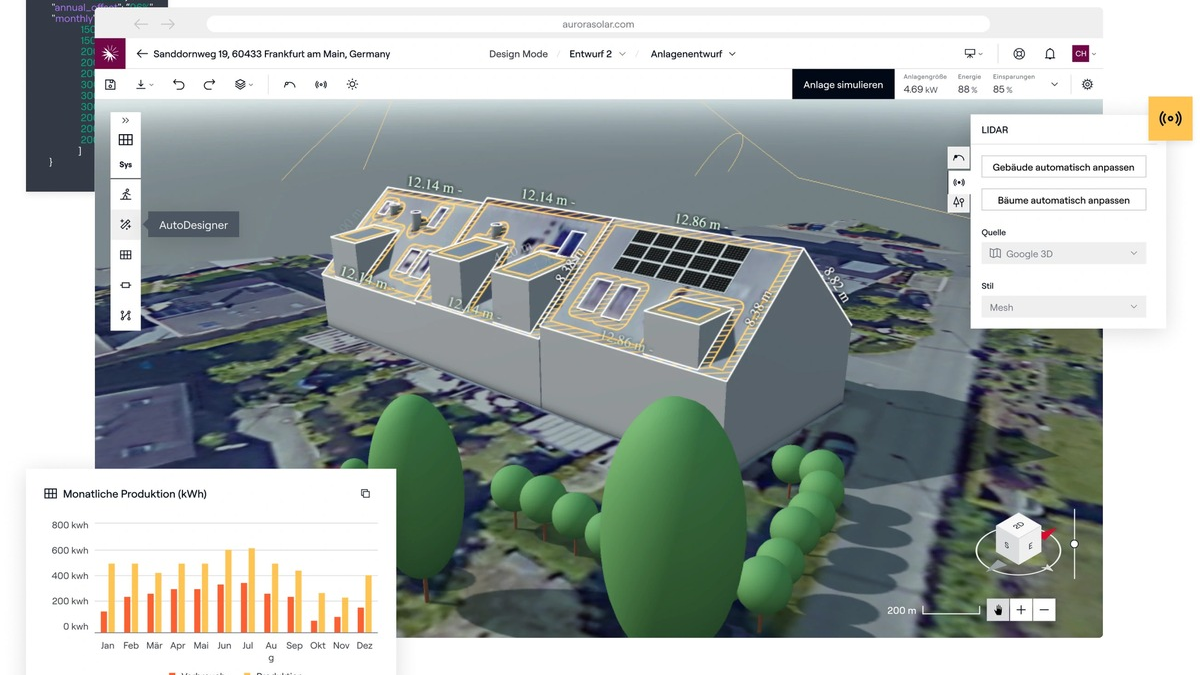
Task: Toggle the tree display tool under LIDAR icon
Action: pyautogui.click(x=958, y=202)
